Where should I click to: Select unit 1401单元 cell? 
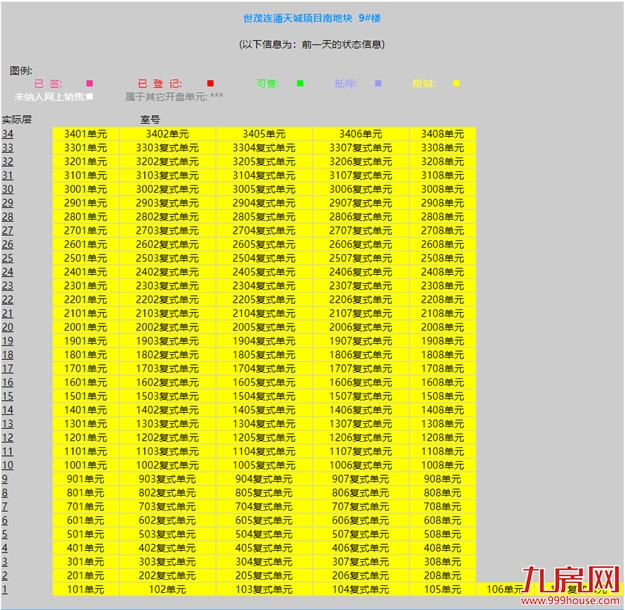pyautogui.click(x=86, y=410)
